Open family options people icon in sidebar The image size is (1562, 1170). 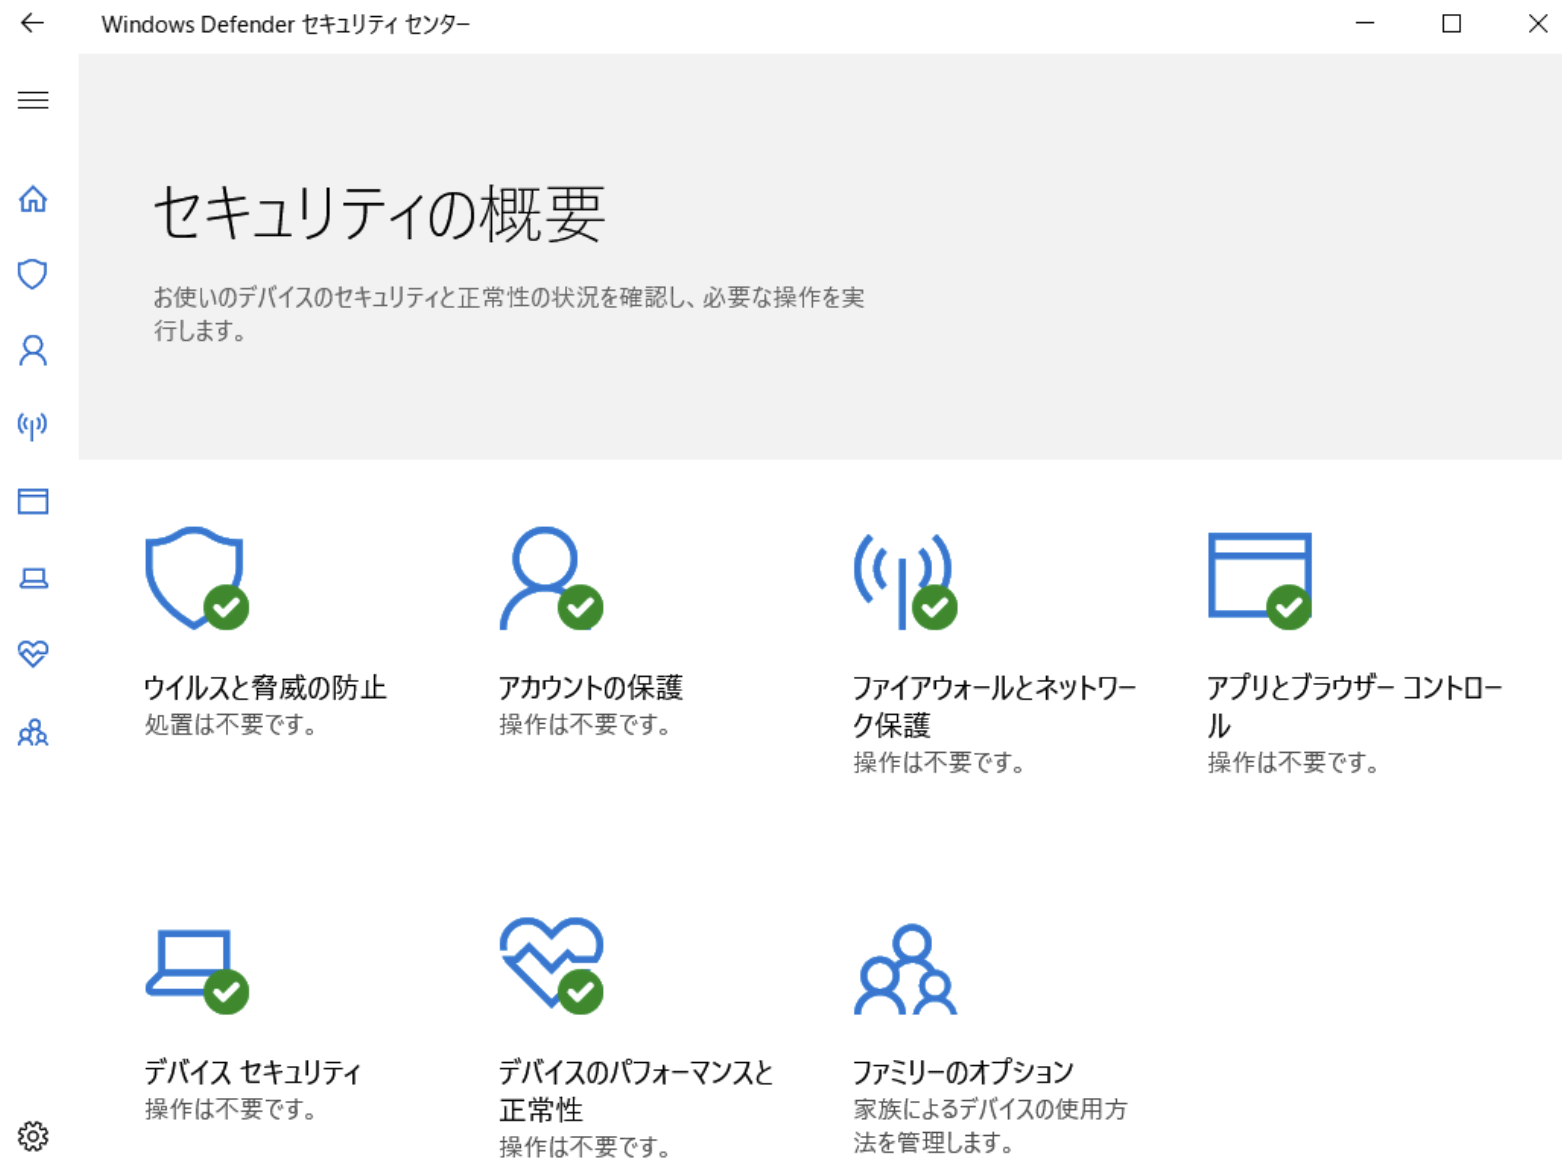[x=33, y=733]
